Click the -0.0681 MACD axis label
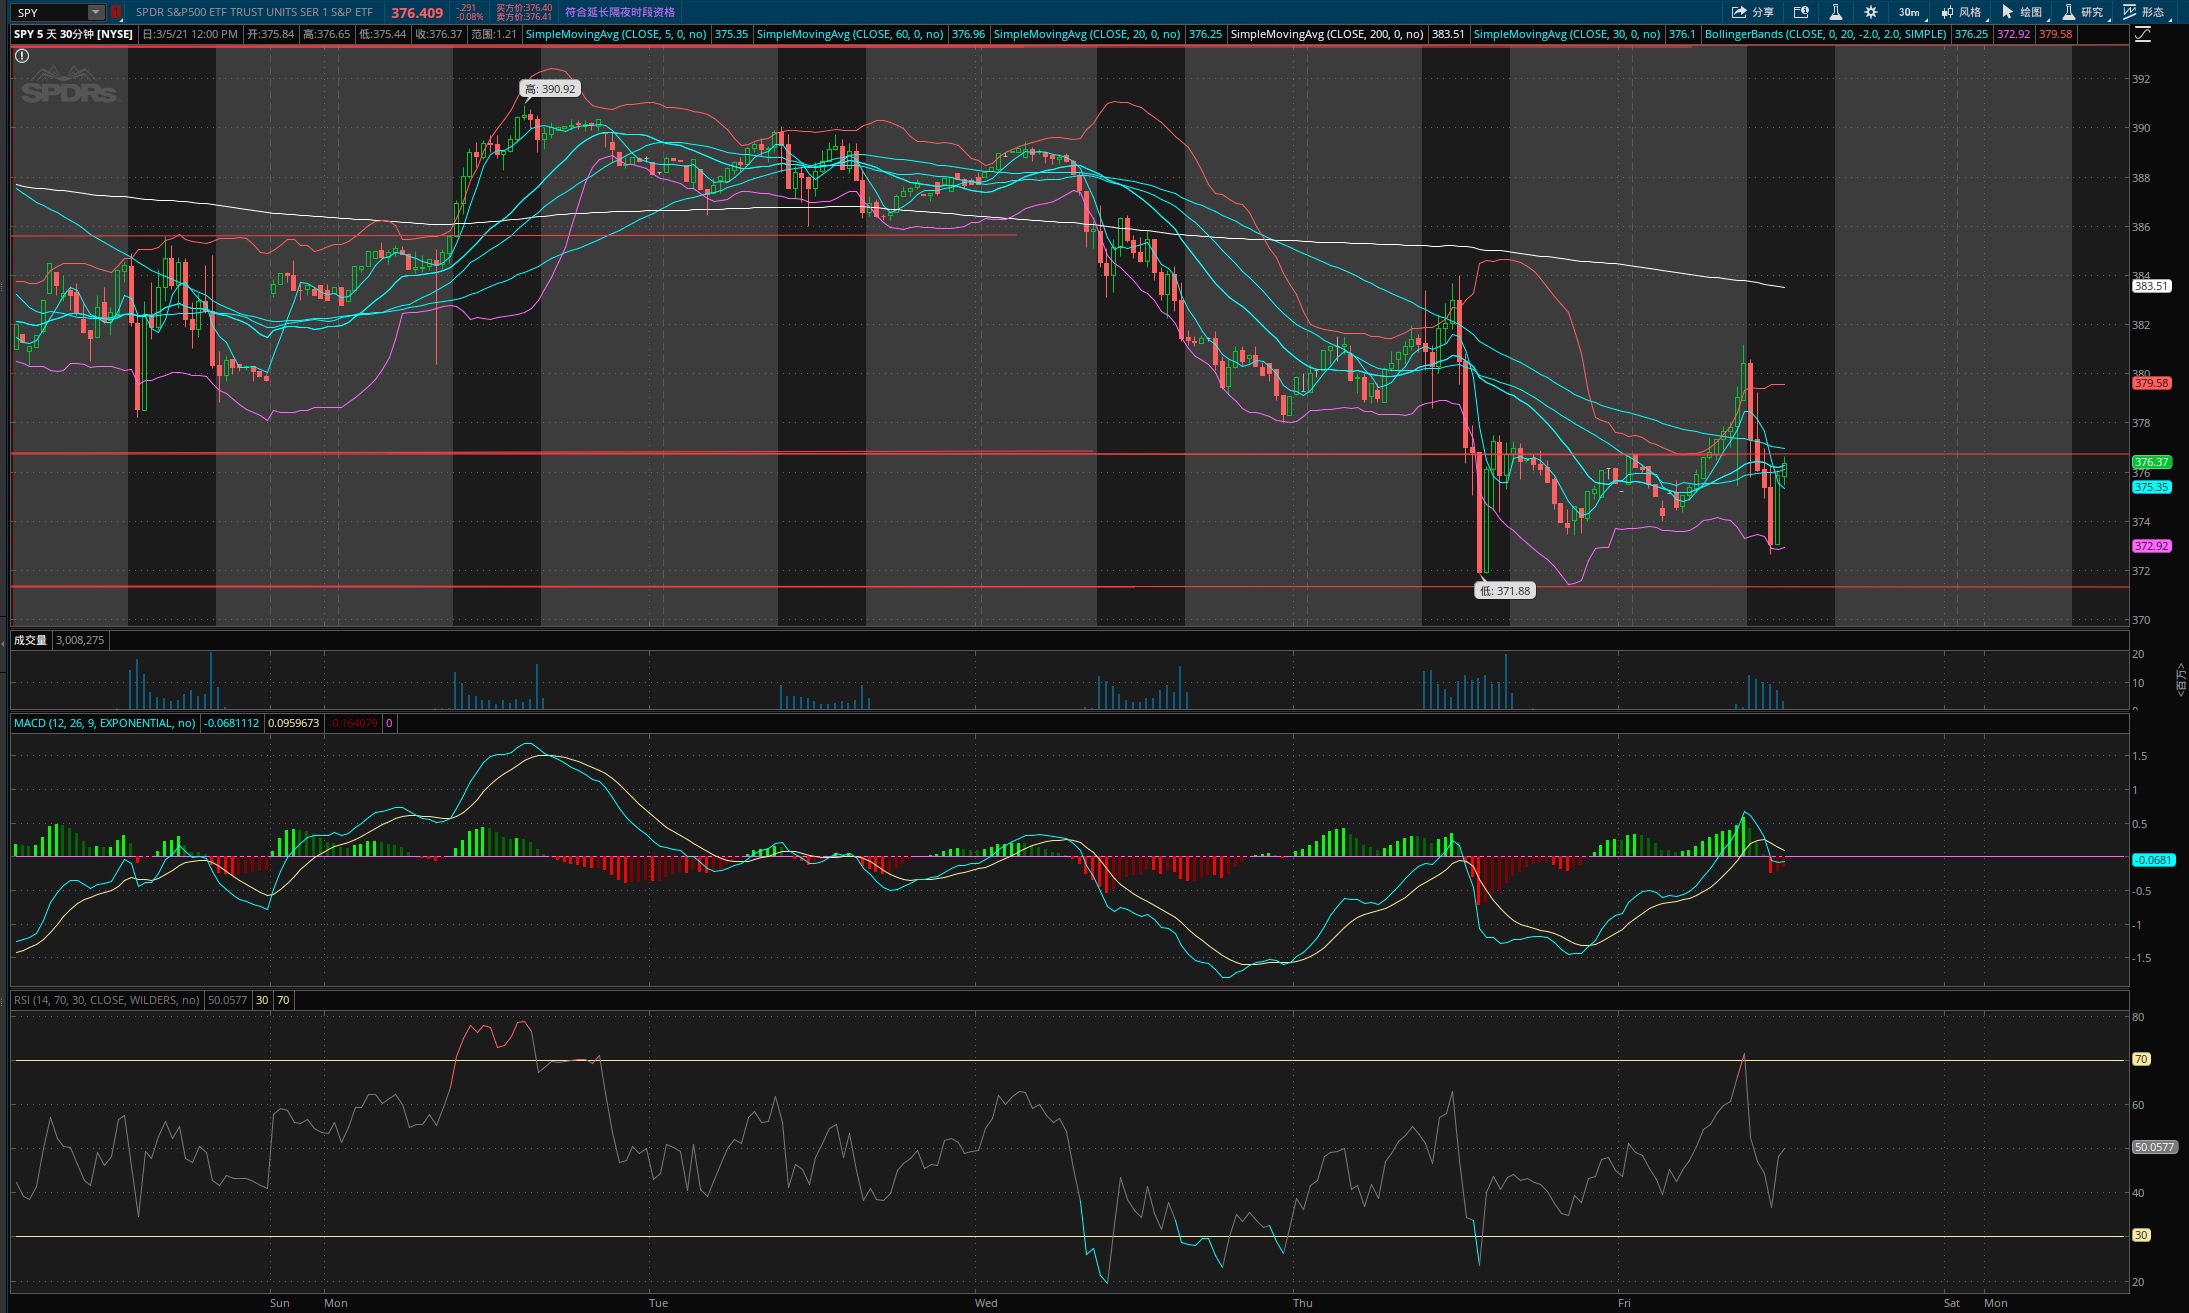The image size is (2189, 1313). [2153, 860]
